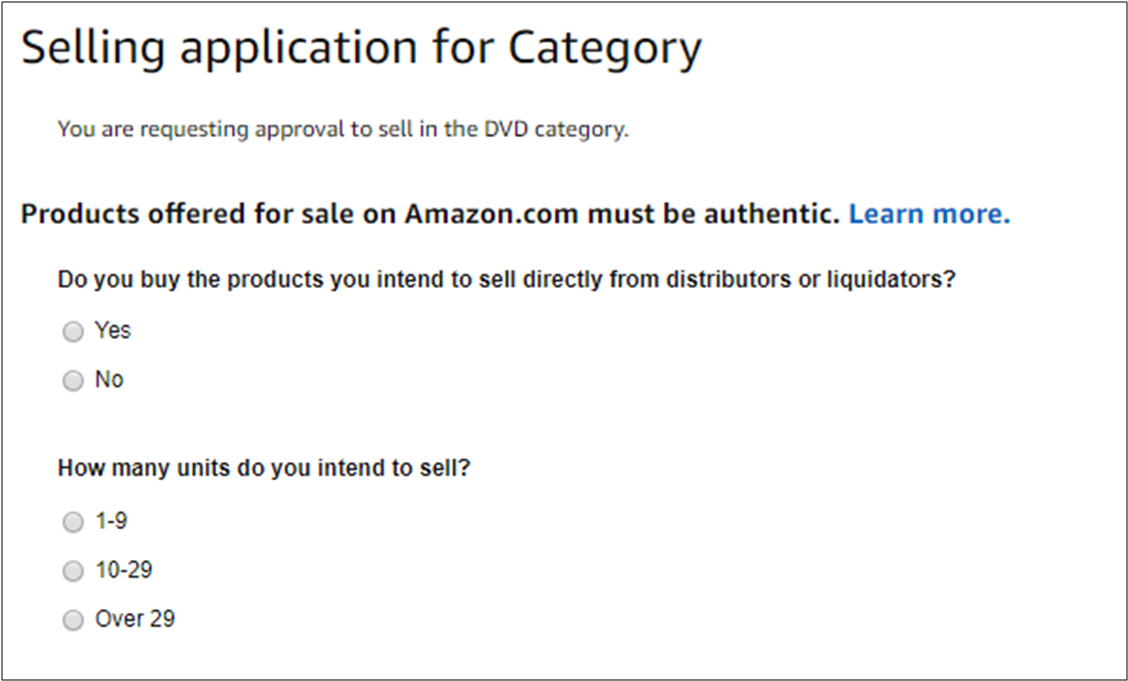Screen dimensions: 1128x681
Task: Click the distributors or liquidators question text
Action: coord(507,280)
